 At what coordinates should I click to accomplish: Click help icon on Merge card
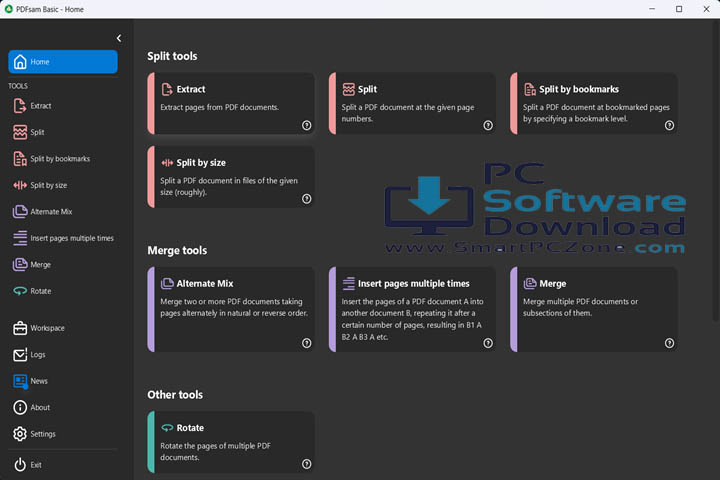click(669, 343)
